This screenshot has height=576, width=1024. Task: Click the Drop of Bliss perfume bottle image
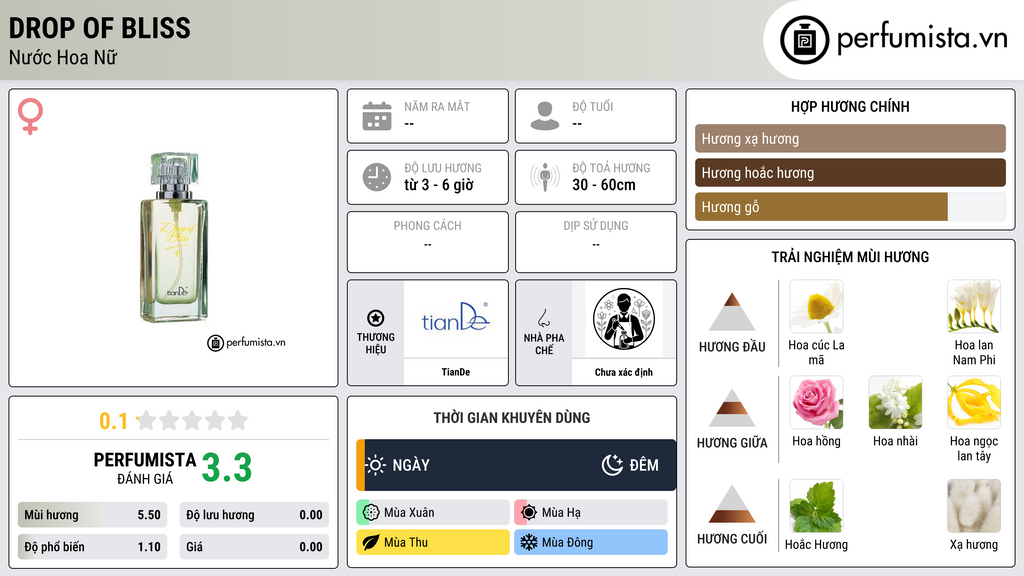174,237
